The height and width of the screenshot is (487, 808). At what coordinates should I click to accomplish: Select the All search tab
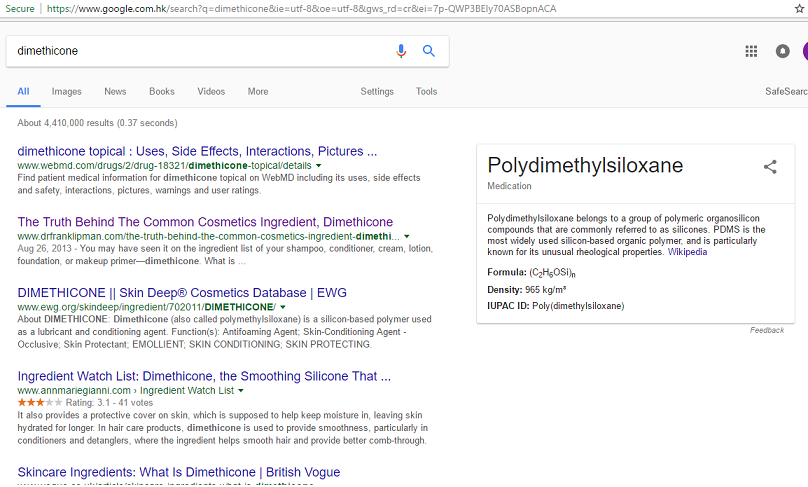point(23,92)
